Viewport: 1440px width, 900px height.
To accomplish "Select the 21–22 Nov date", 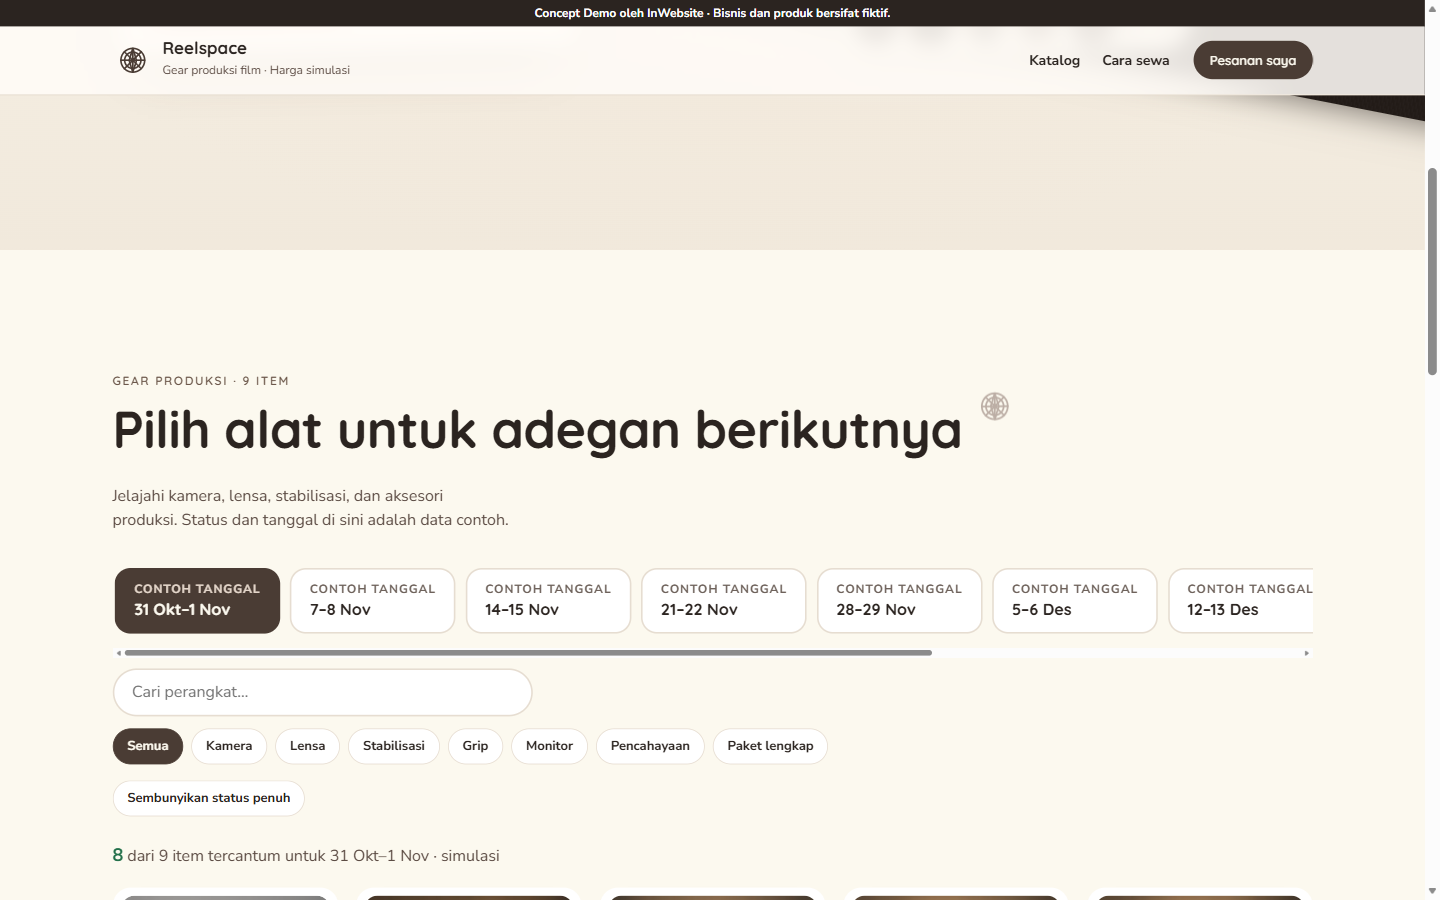I will (x=723, y=600).
